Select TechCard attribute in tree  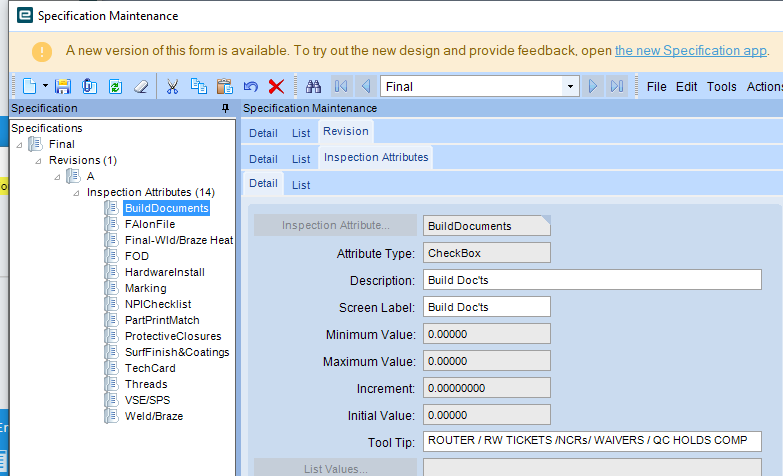click(x=150, y=368)
